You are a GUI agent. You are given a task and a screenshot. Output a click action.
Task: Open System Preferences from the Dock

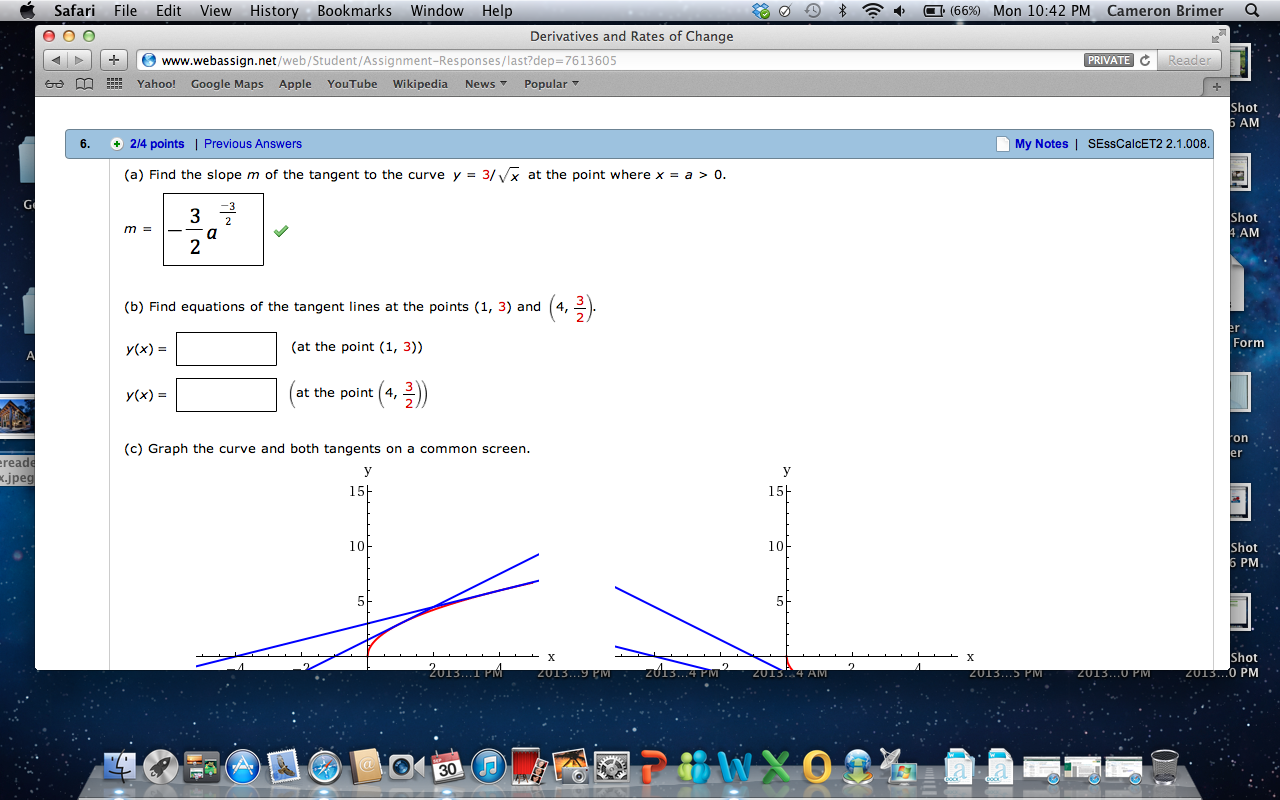point(611,768)
